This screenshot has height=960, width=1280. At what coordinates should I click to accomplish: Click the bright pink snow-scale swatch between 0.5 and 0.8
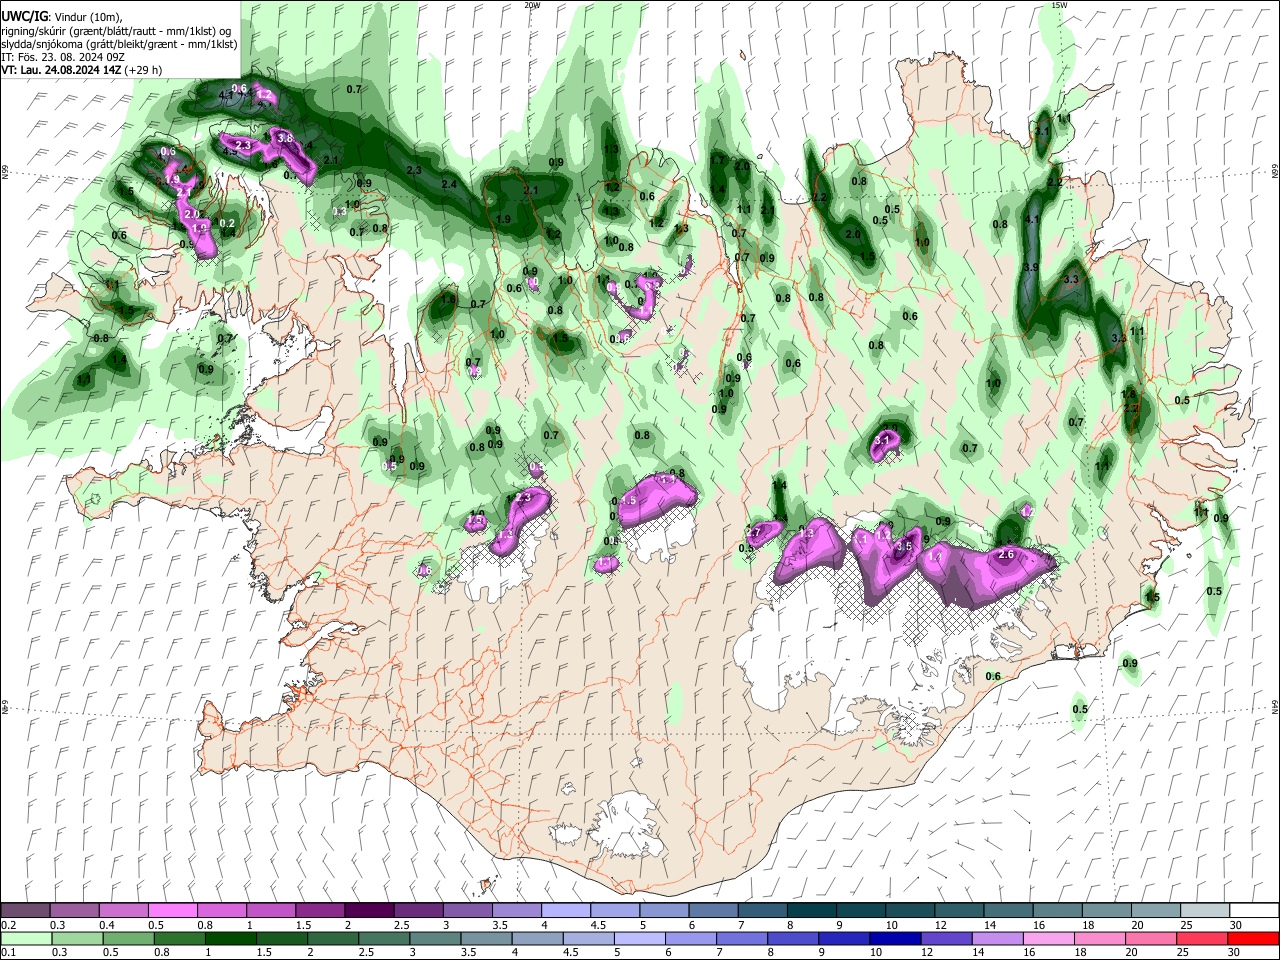[x=172, y=911]
